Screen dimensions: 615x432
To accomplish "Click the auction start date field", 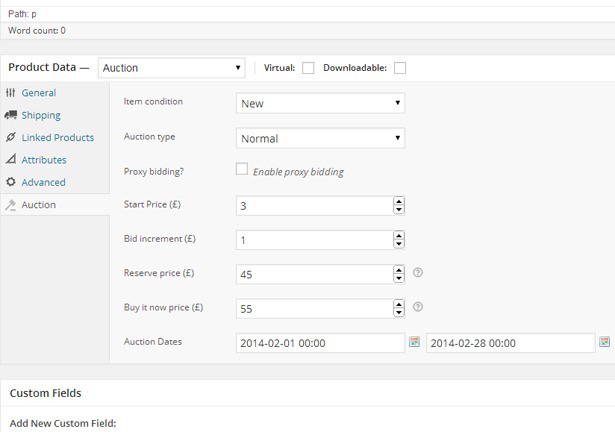I will pyautogui.click(x=320, y=343).
